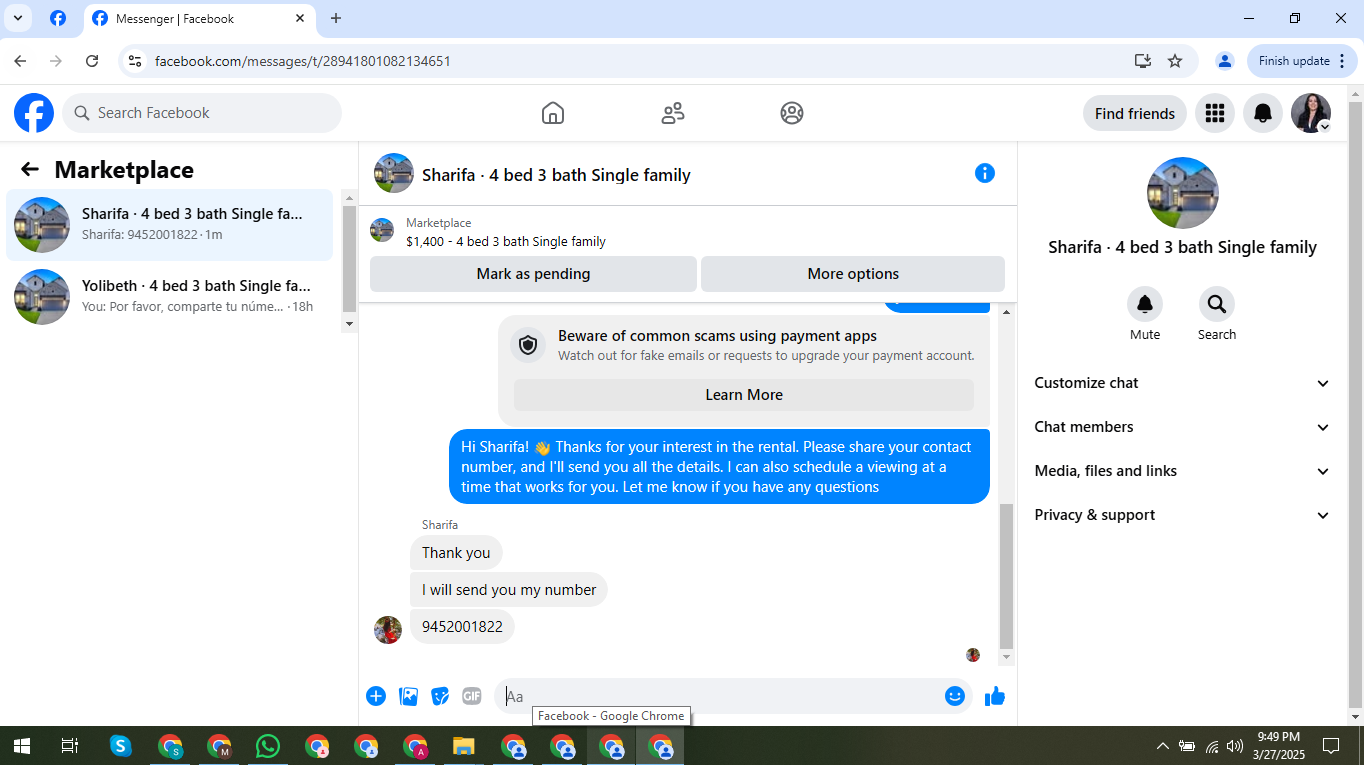Focus the Search Facebook field
The image size is (1364, 765).
point(202,113)
